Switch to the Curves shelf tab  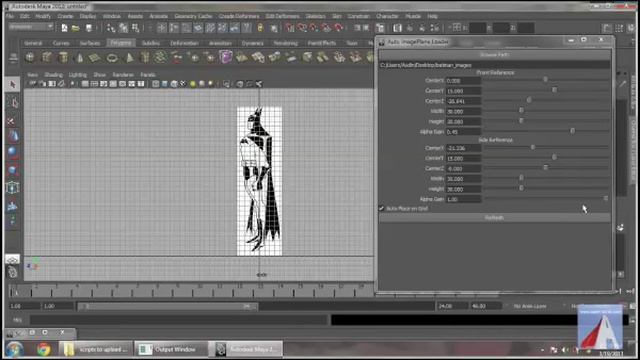tap(61, 42)
